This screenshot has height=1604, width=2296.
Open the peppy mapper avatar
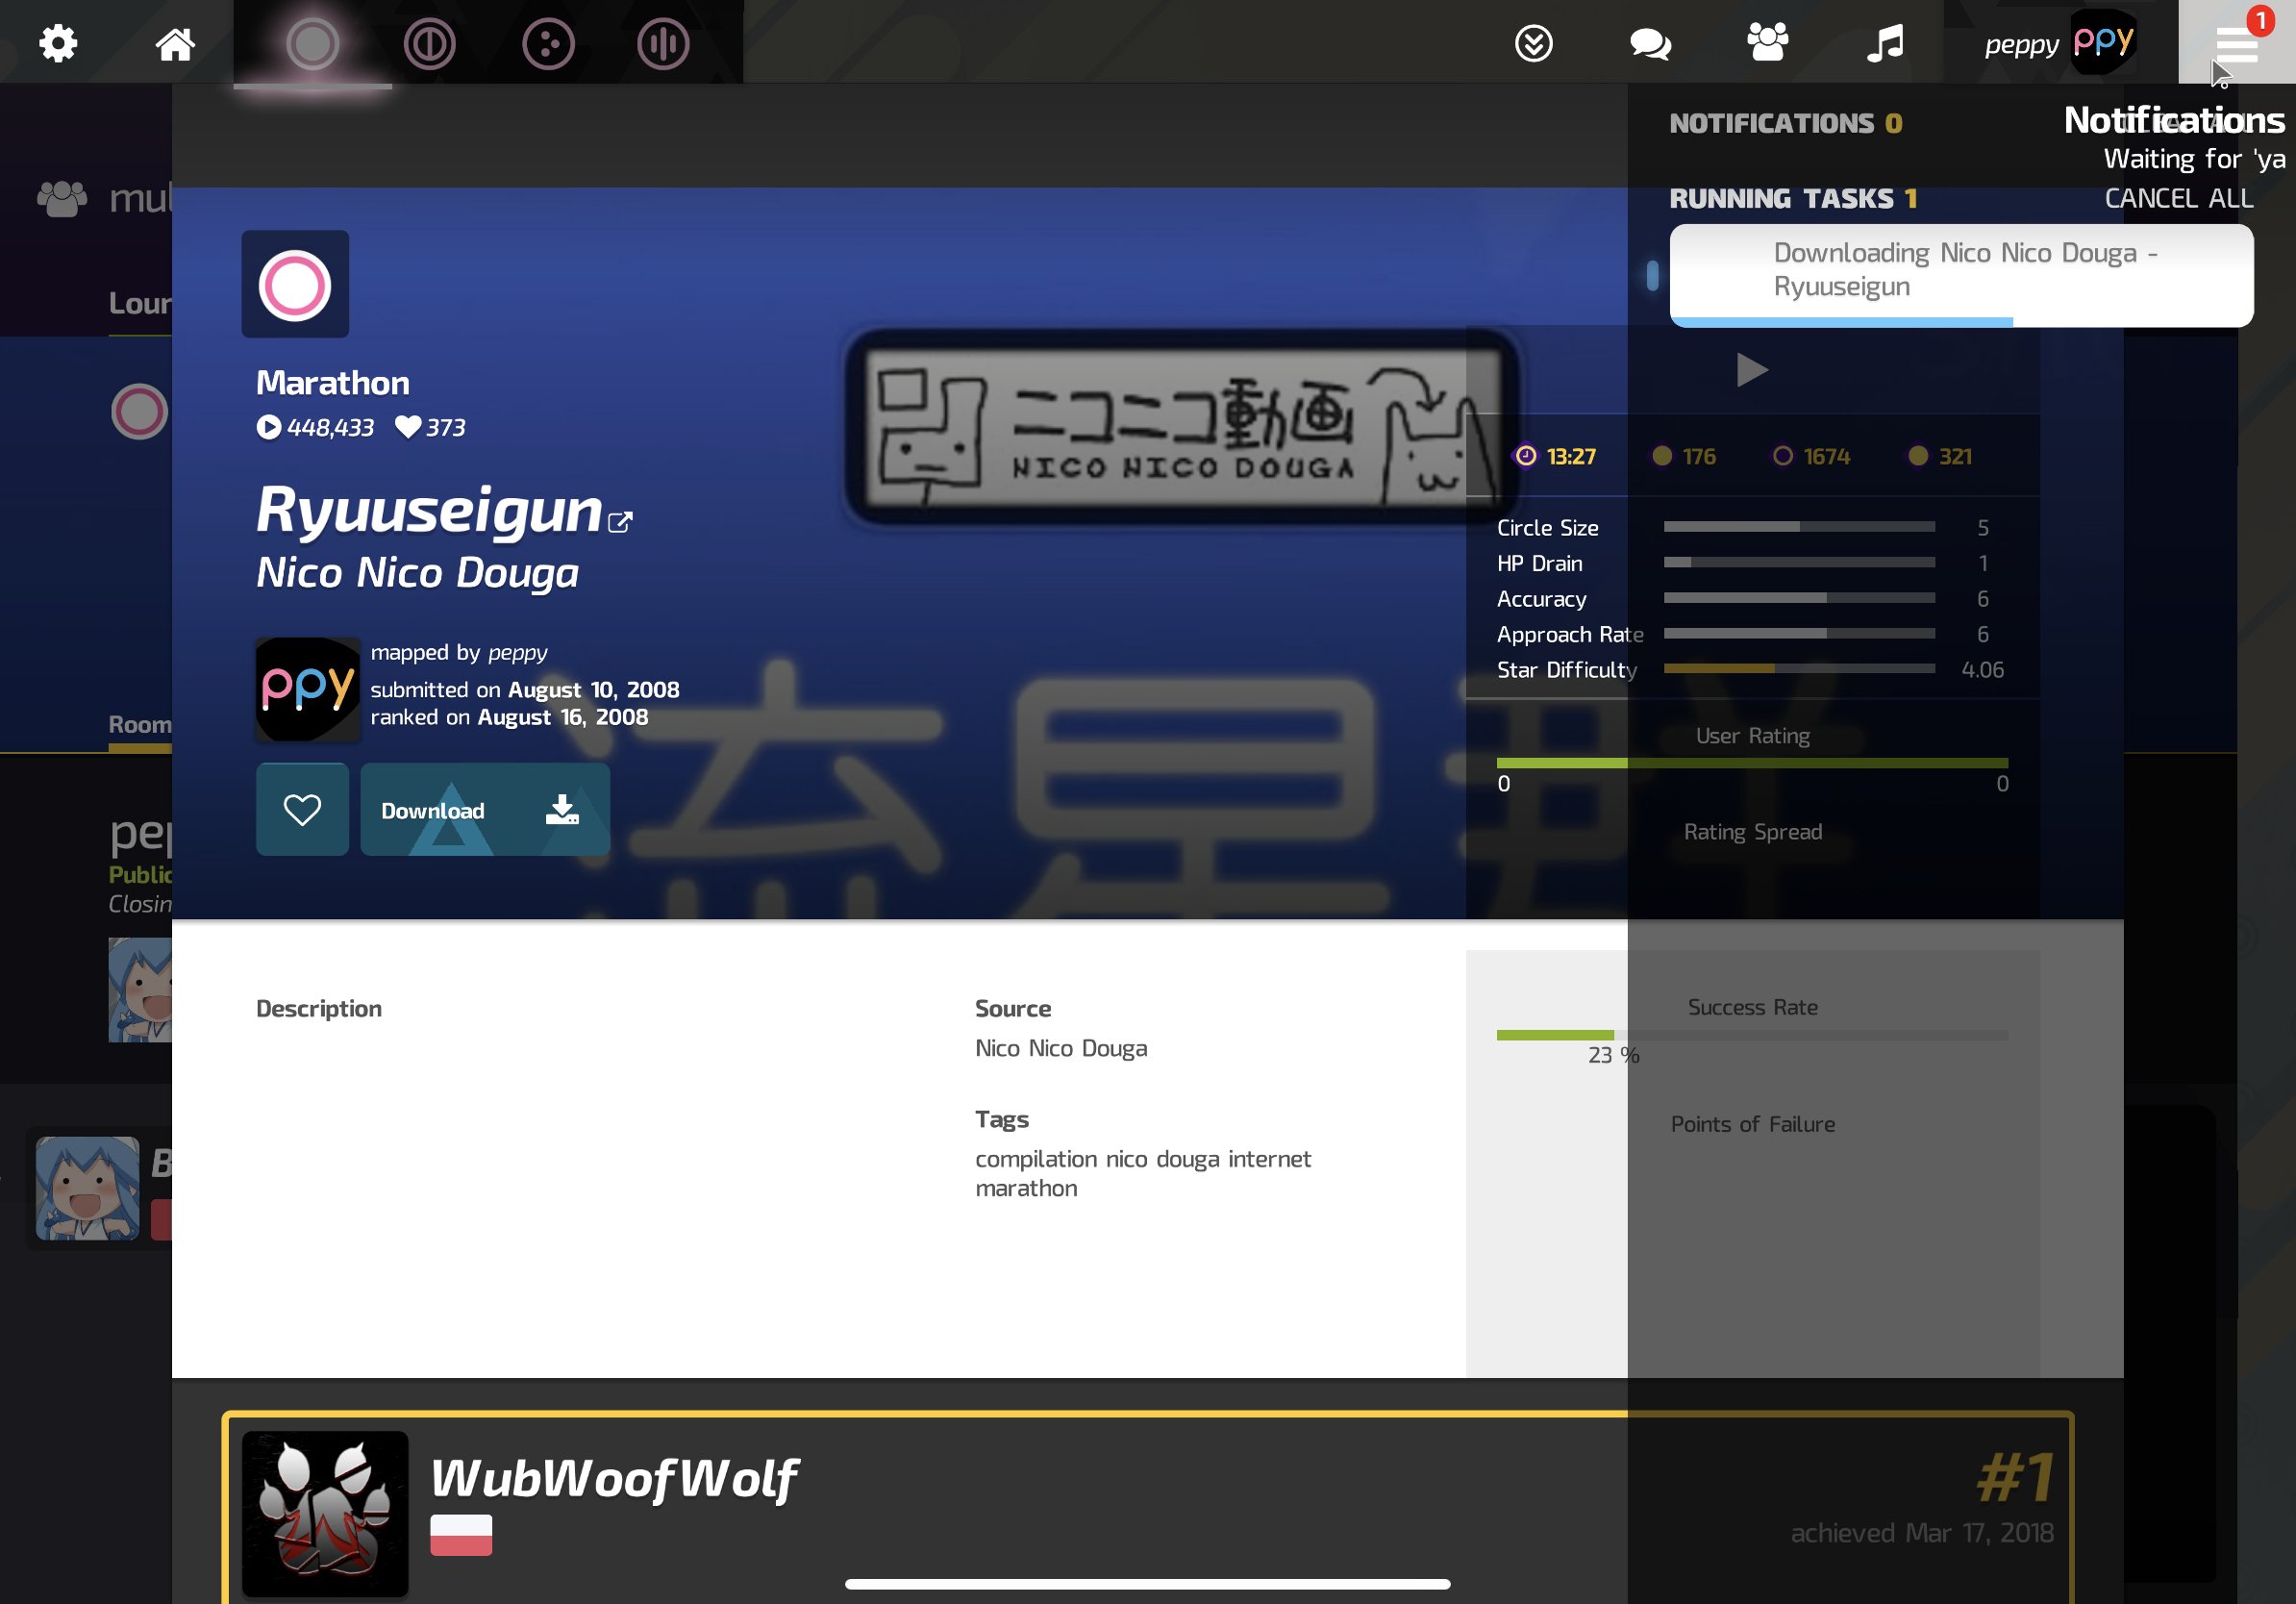pyautogui.click(x=308, y=689)
